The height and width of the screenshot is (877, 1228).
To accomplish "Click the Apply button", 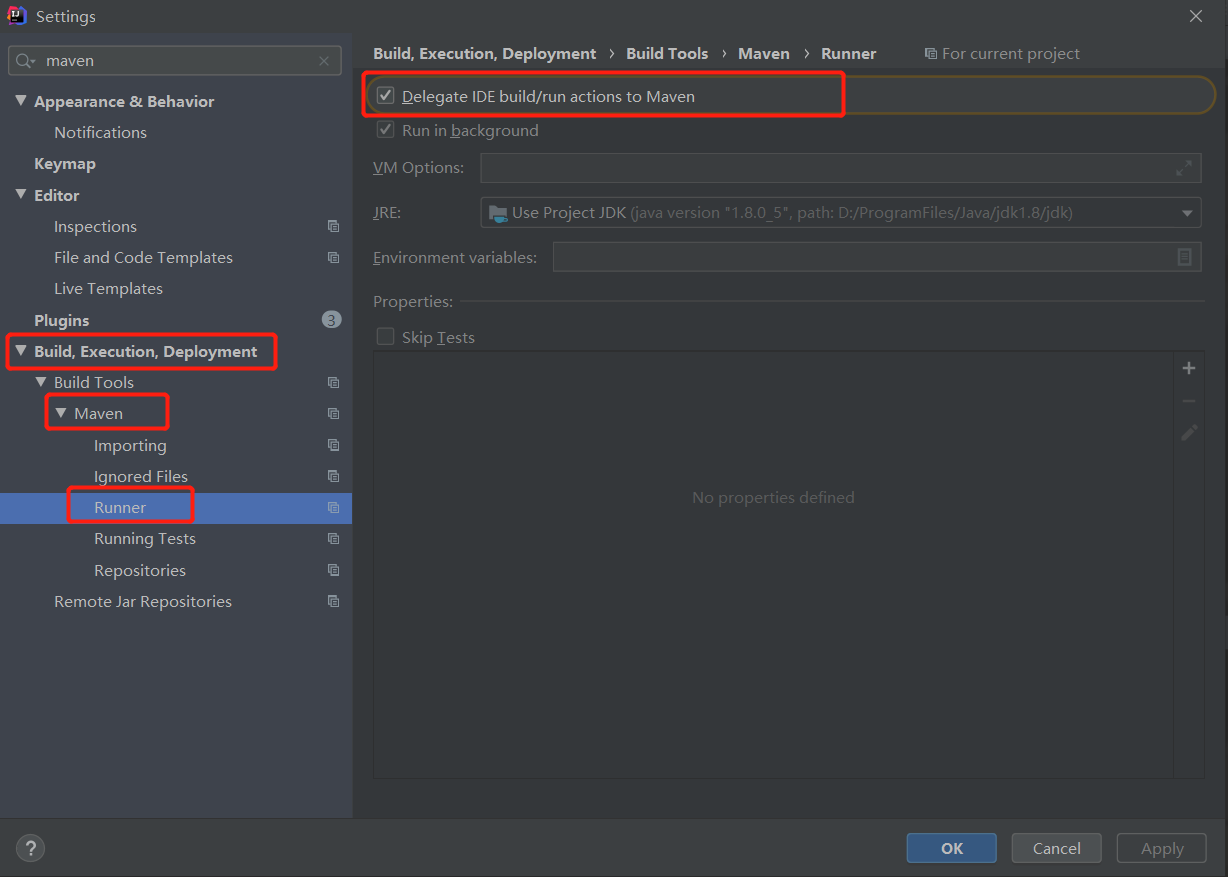I will click(x=1162, y=848).
